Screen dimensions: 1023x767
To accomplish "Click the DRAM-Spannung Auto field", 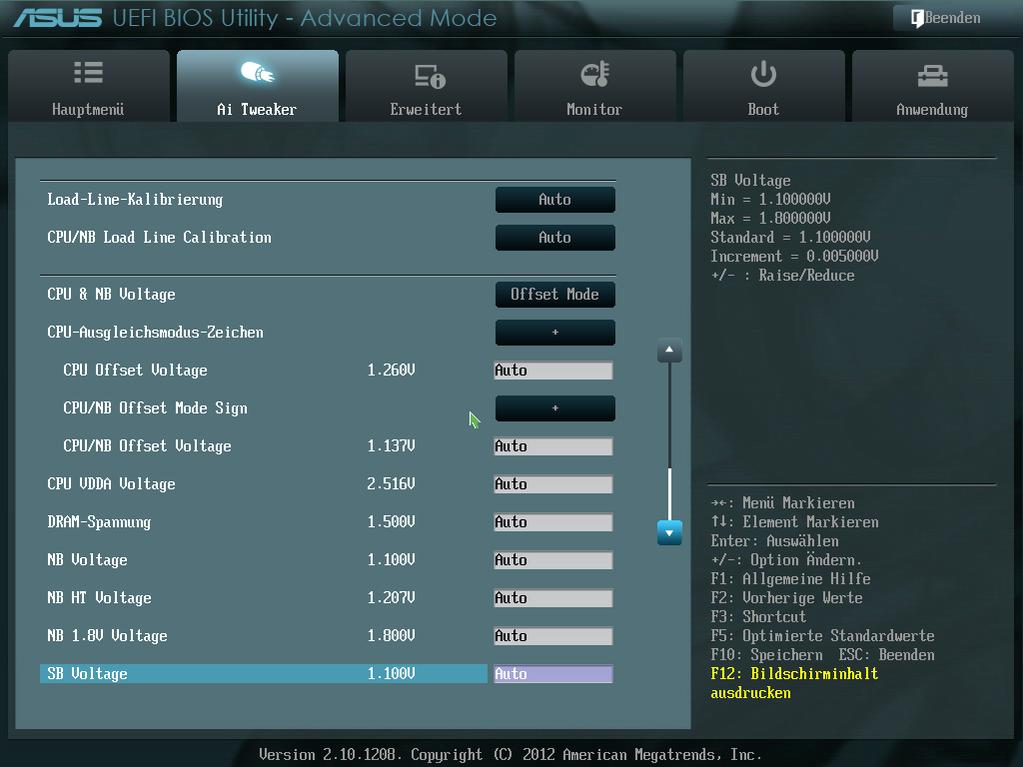I will point(553,522).
